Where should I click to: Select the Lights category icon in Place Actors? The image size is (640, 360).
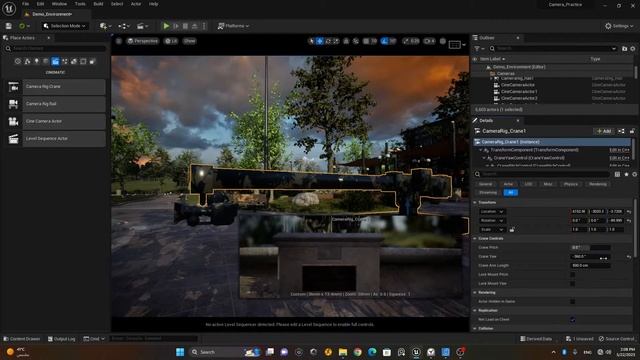pos(36,61)
